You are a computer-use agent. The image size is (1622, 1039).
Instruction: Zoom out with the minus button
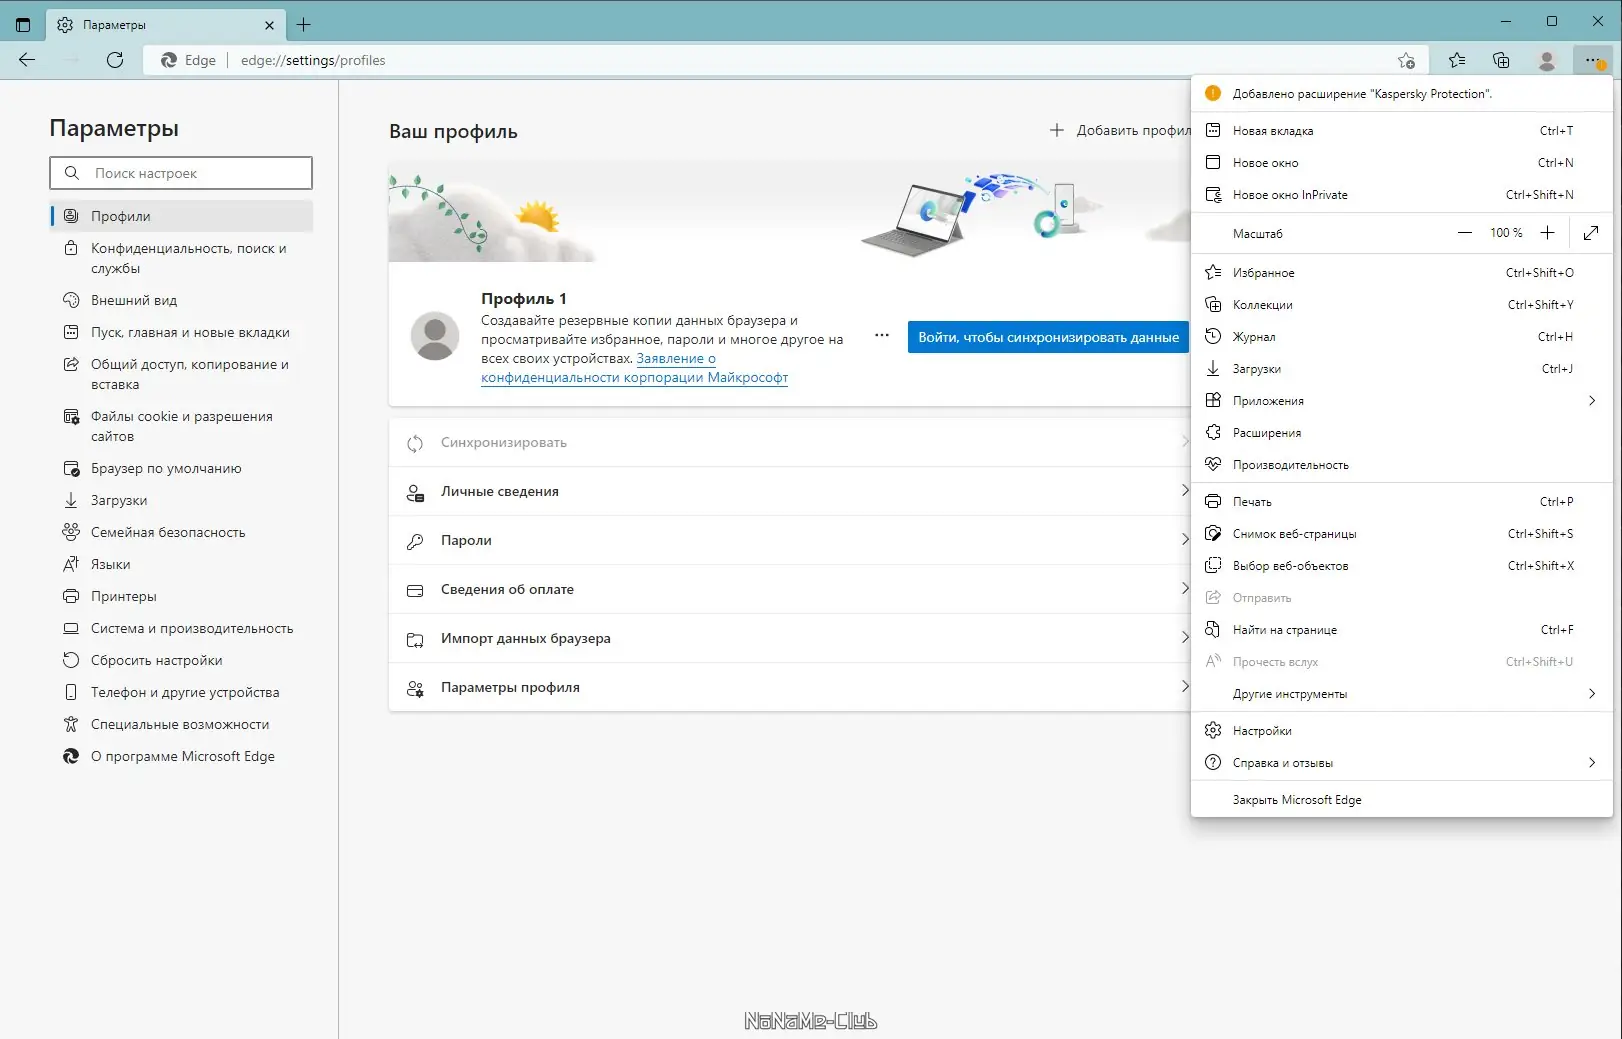1465,233
